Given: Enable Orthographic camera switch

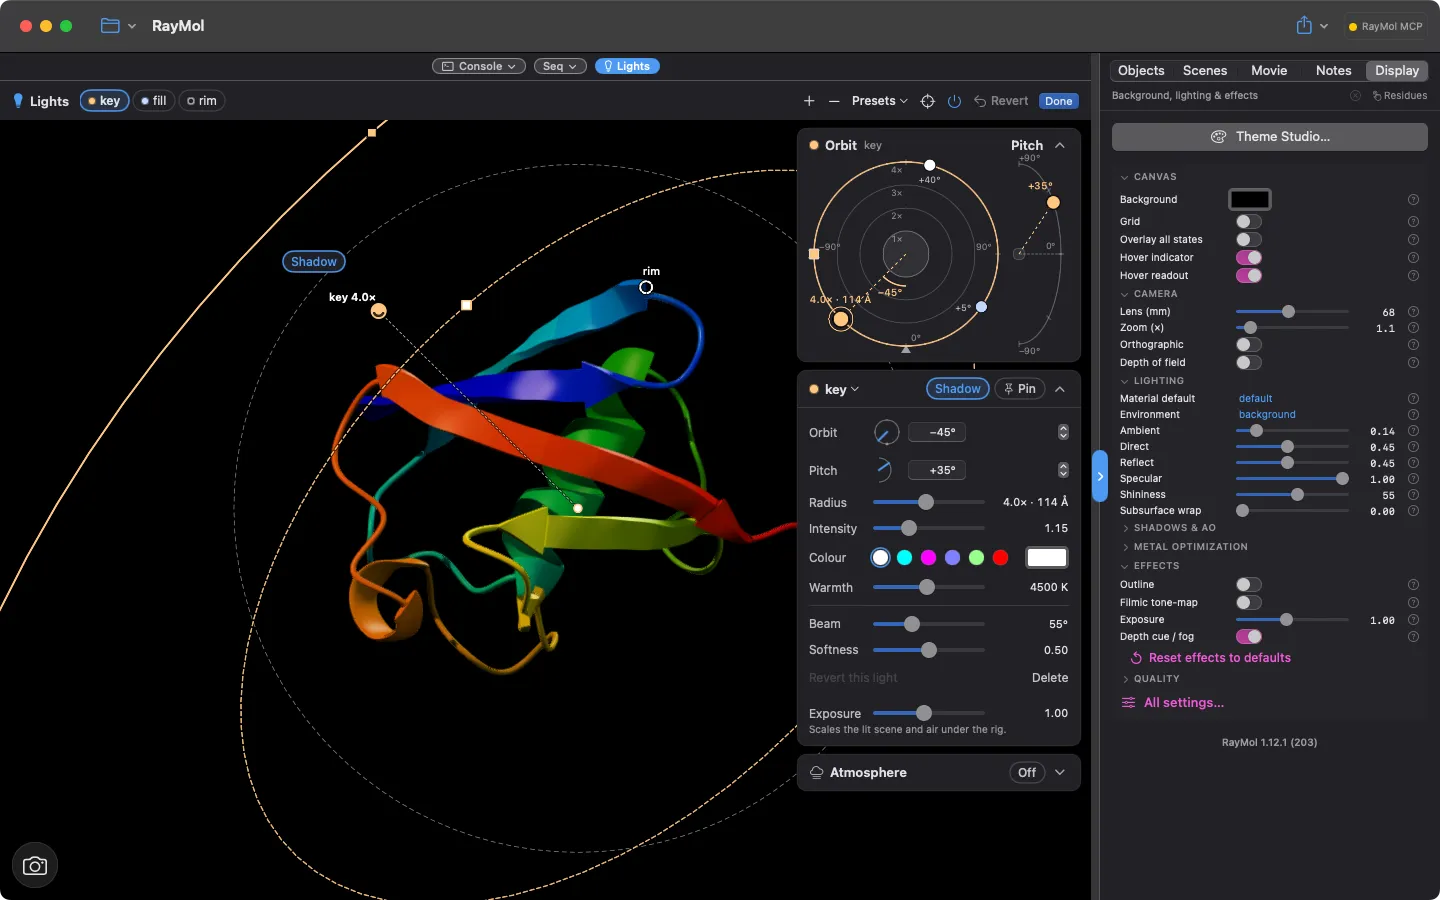Looking at the screenshot, I should (1249, 345).
